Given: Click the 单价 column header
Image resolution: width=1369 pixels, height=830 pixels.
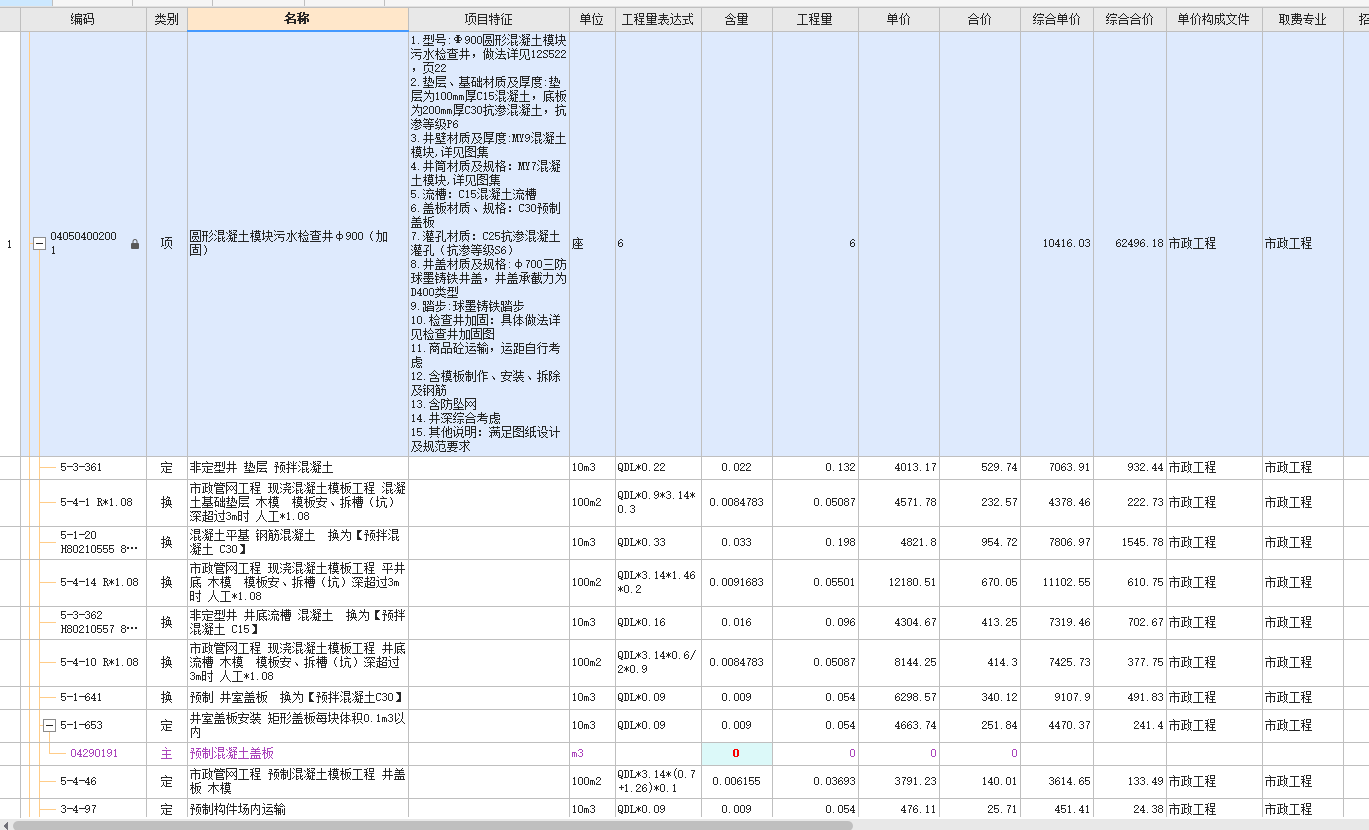Looking at the screenshot, I should (x=899, y=20).
